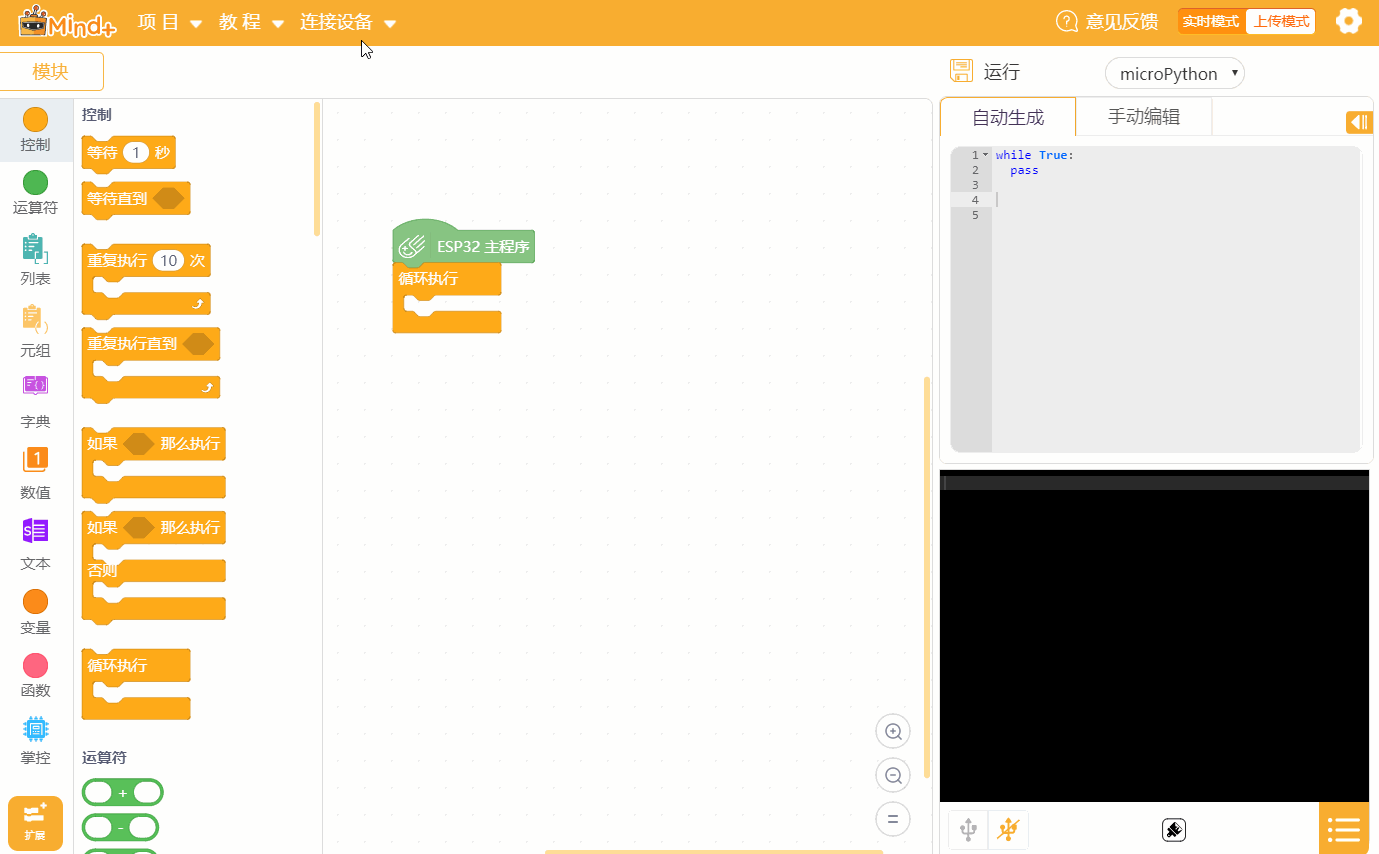Zoom in the workspace with the magnifier control
Viewport: 1379px width, 854px height.
tap(892, 731)
